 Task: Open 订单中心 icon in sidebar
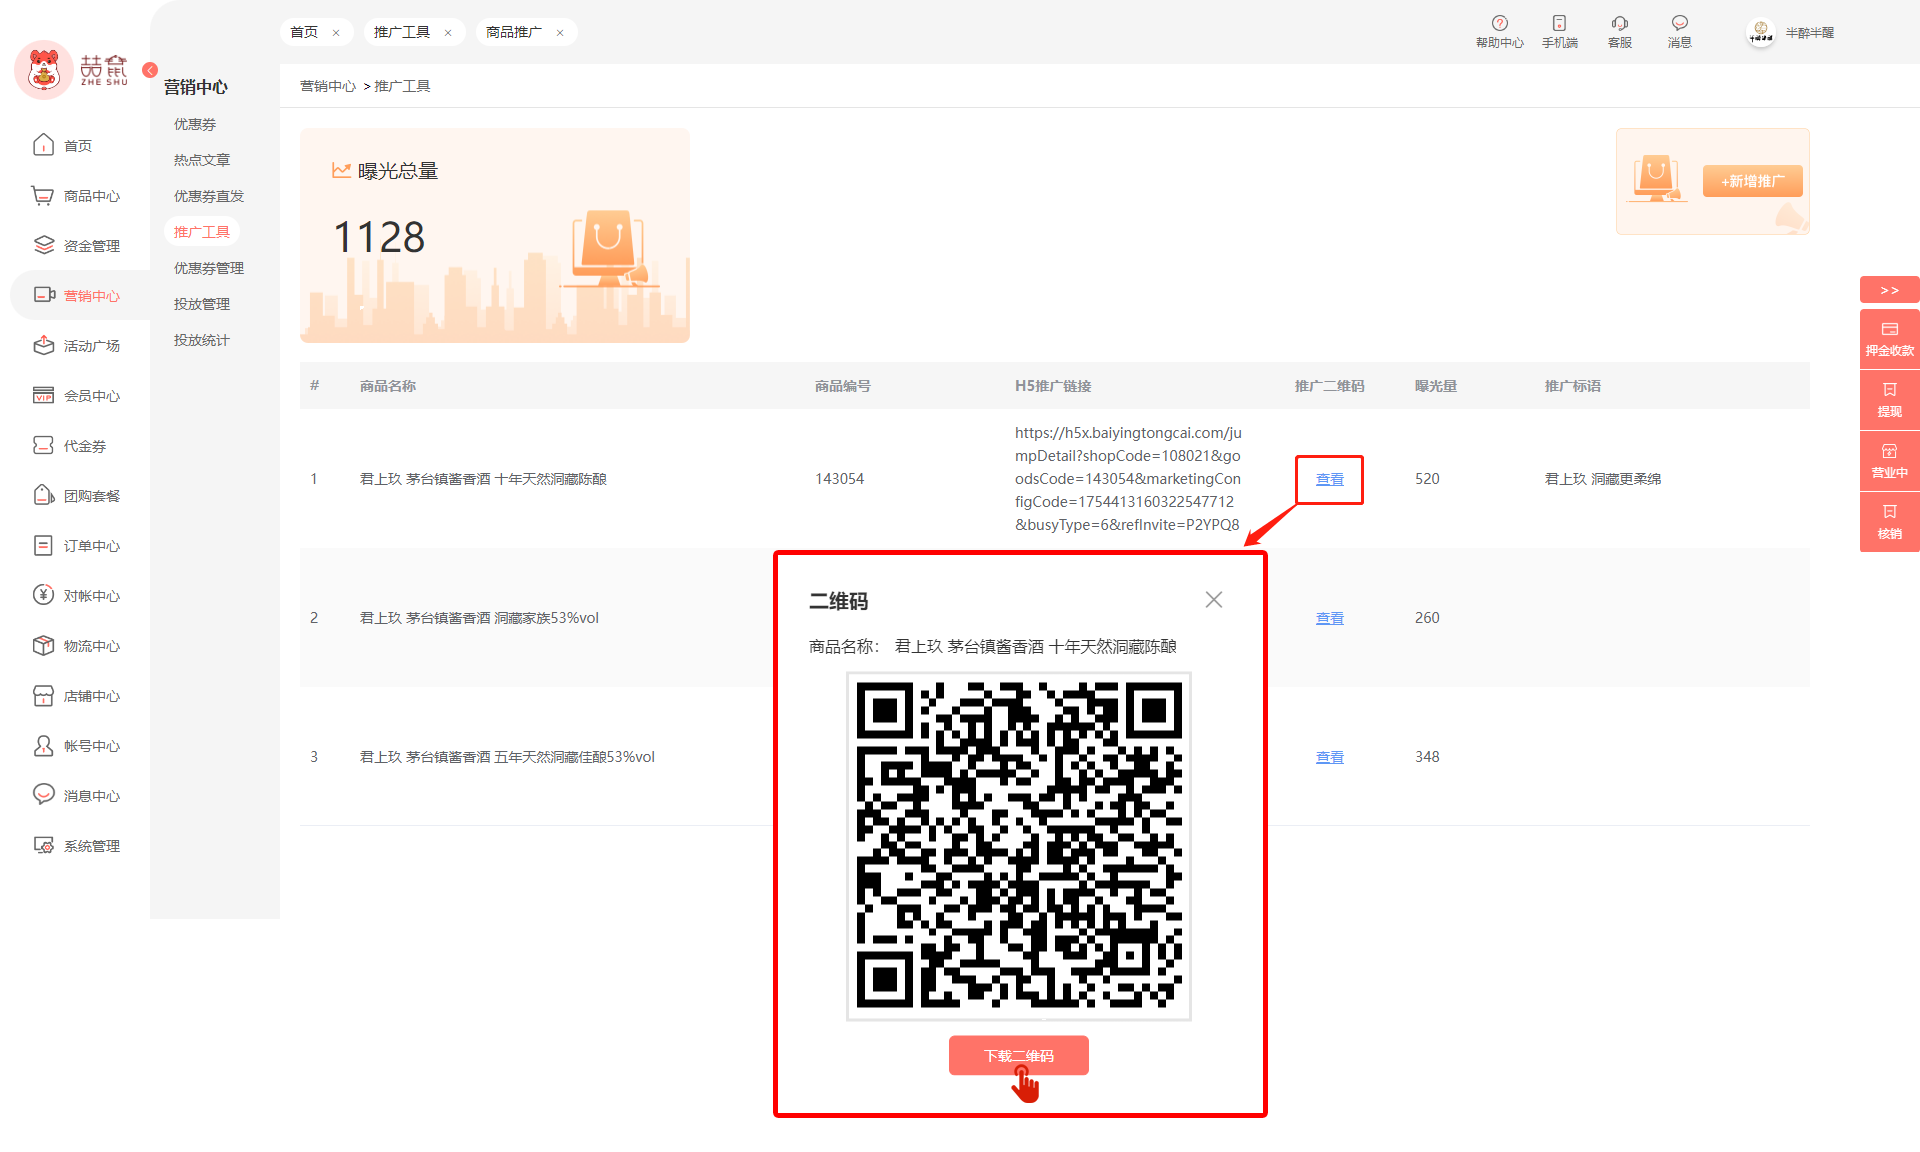tap(43, 545)
